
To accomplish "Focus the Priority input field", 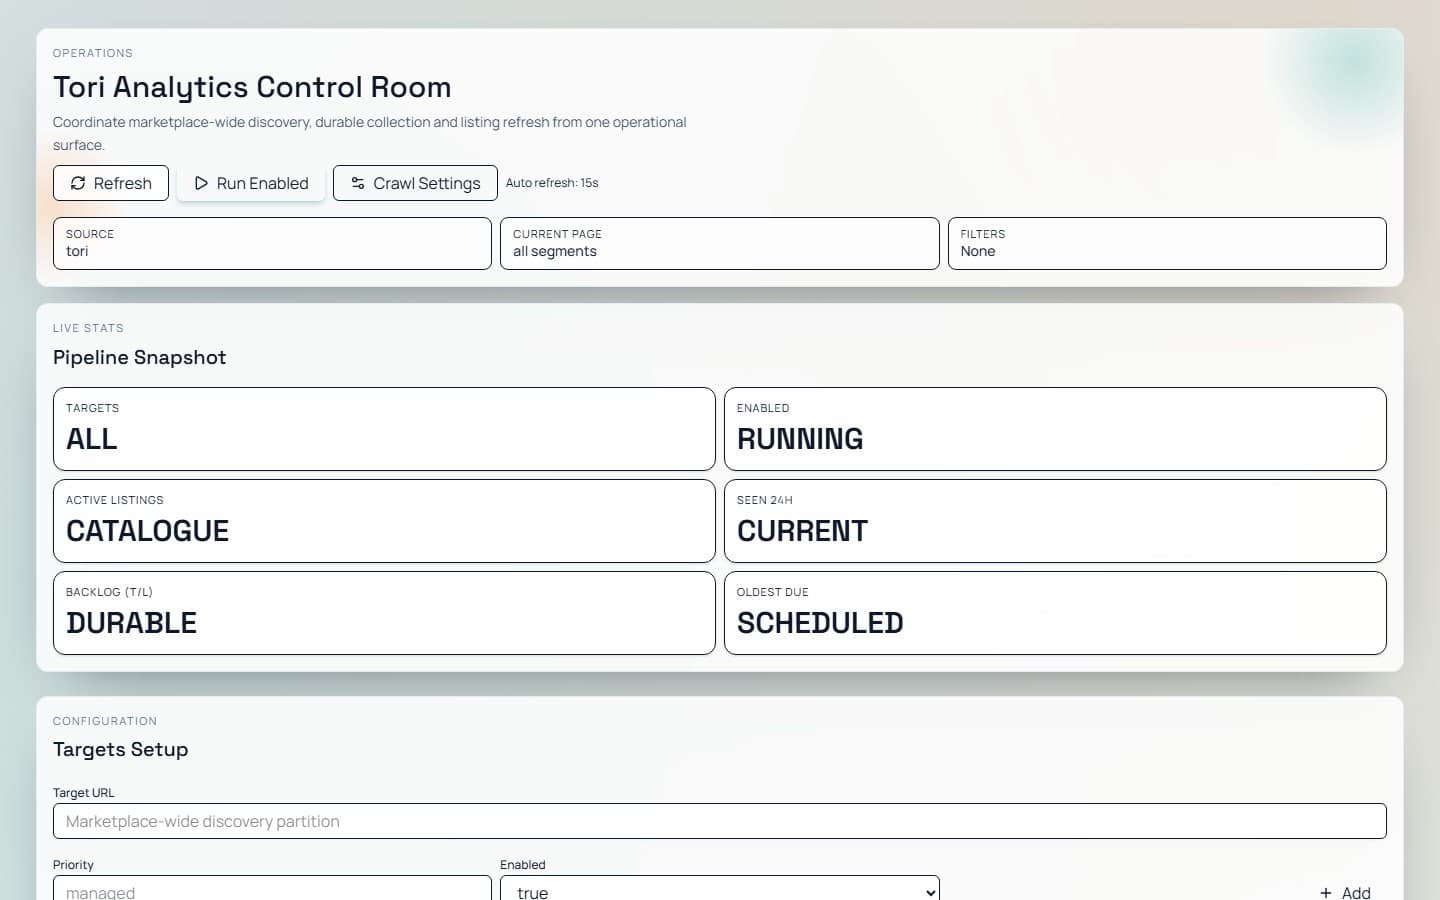I will pyautogui.click(x=272, y=888).
